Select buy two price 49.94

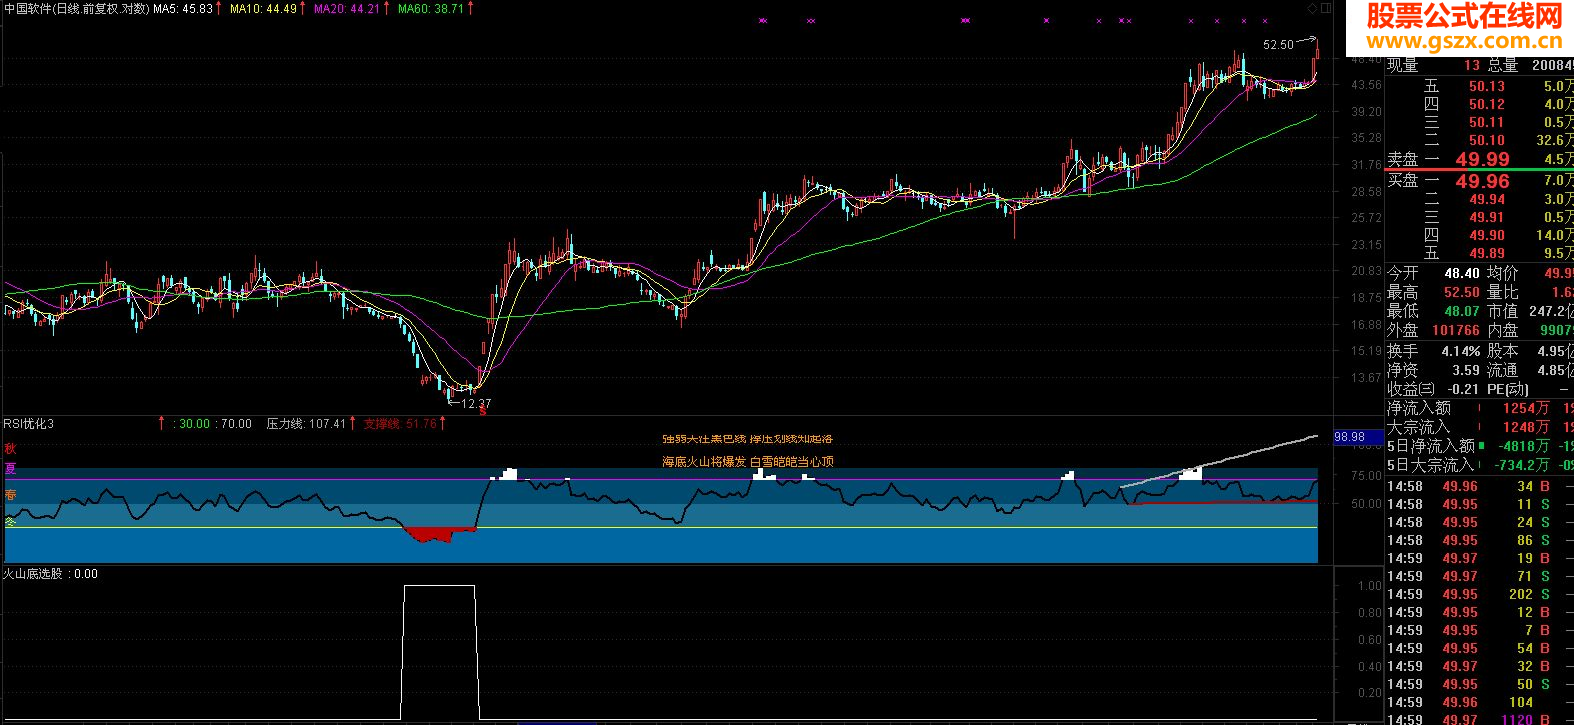coord(1487,199)
